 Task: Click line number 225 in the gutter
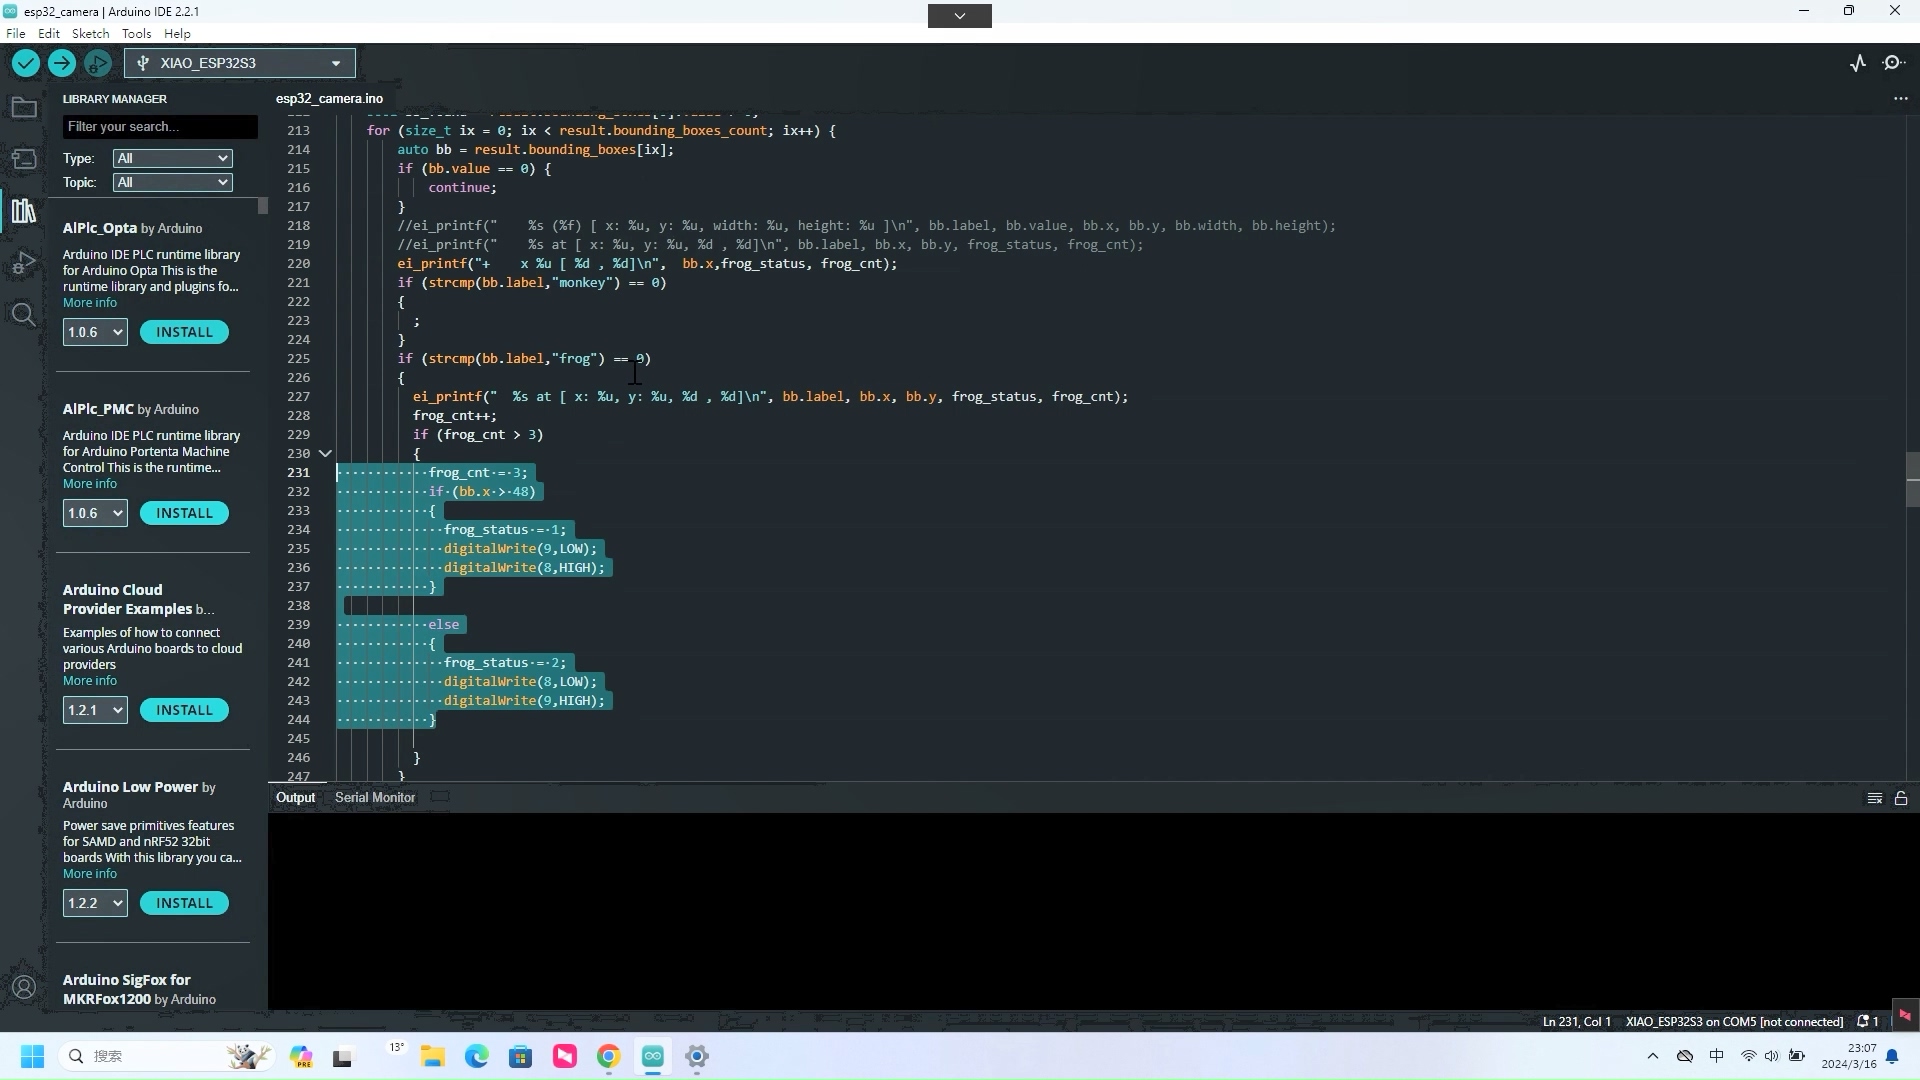coord(298,359)
